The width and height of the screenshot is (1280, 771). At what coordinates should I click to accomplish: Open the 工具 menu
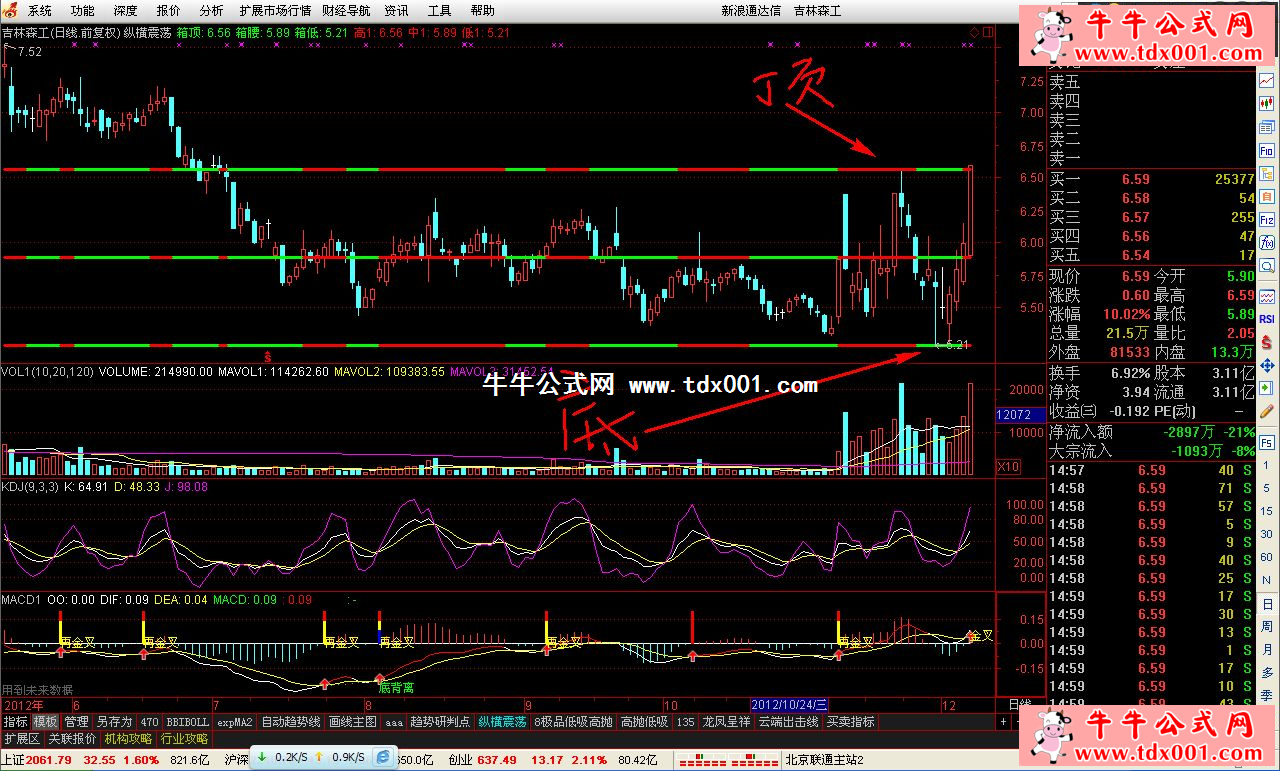point(439,11)
